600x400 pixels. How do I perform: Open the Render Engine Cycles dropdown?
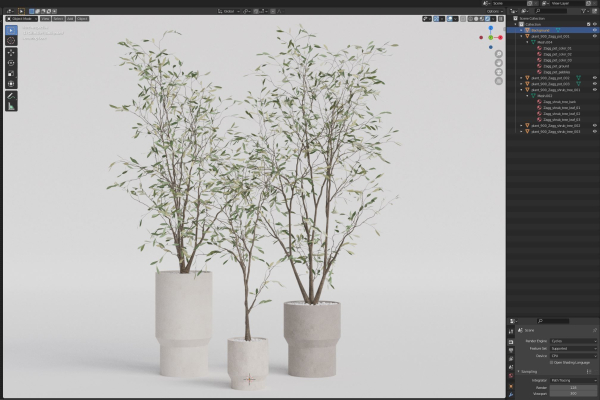[x=573, y=341]
